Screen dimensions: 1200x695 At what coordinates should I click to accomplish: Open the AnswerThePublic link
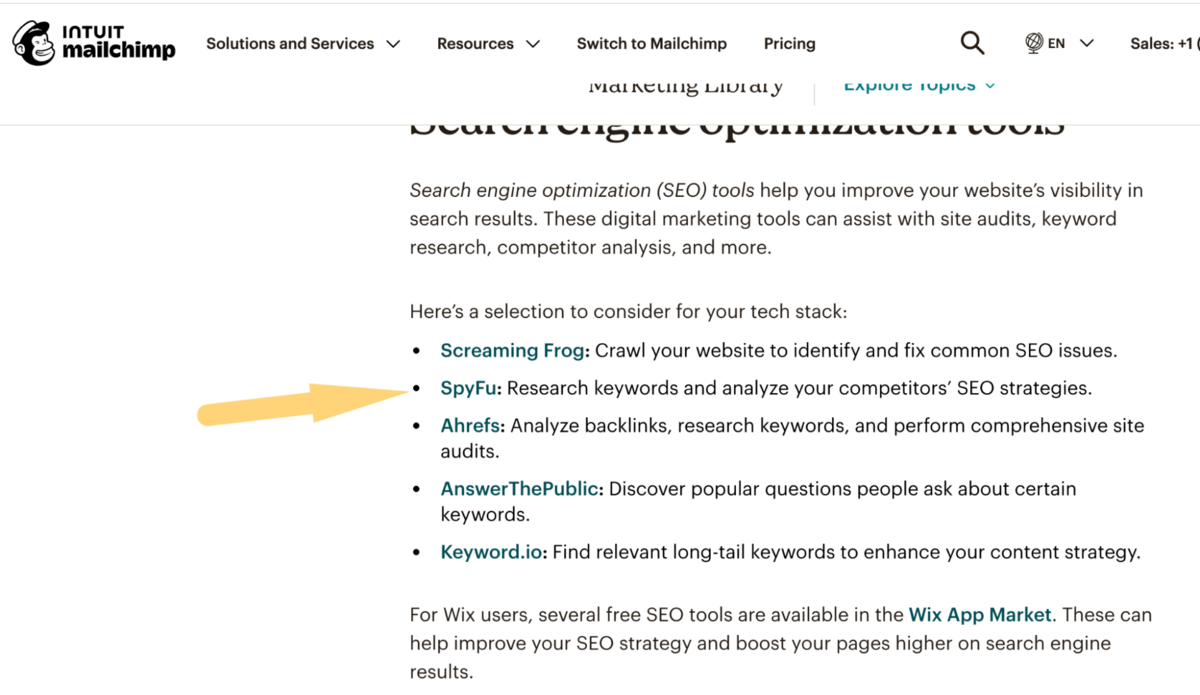pos(519,490)
